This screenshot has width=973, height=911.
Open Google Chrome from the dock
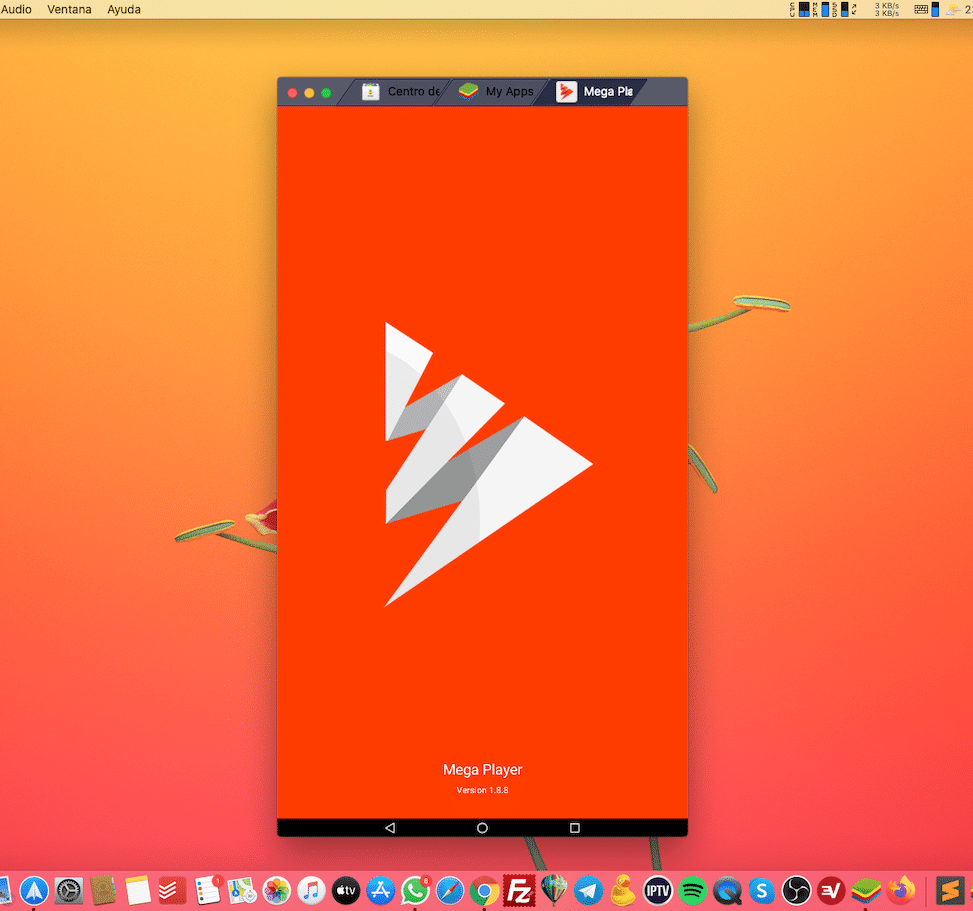(x=485, y=889)
